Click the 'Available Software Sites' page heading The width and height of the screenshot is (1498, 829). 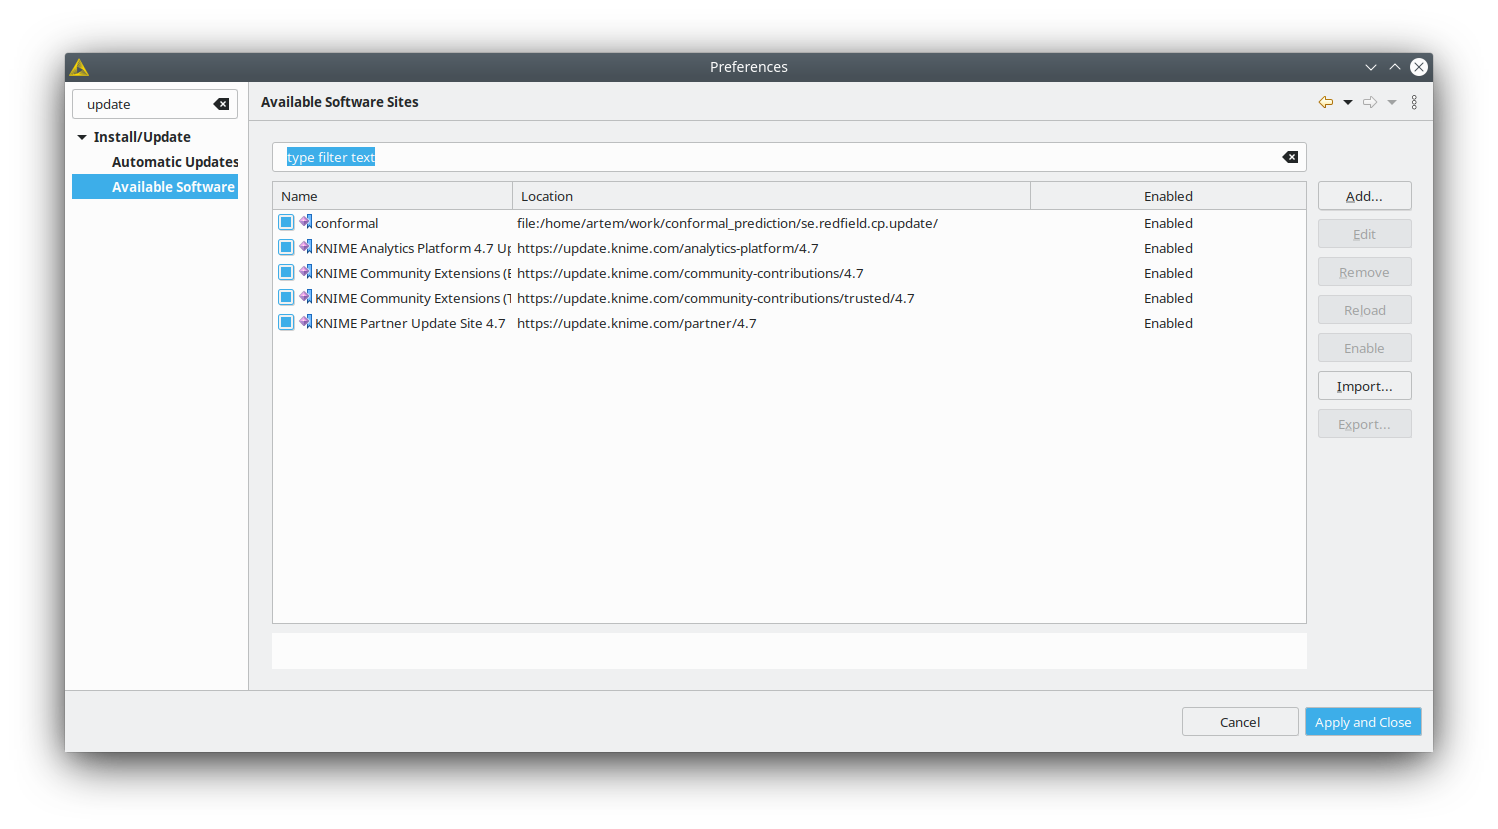pos(339,102)
